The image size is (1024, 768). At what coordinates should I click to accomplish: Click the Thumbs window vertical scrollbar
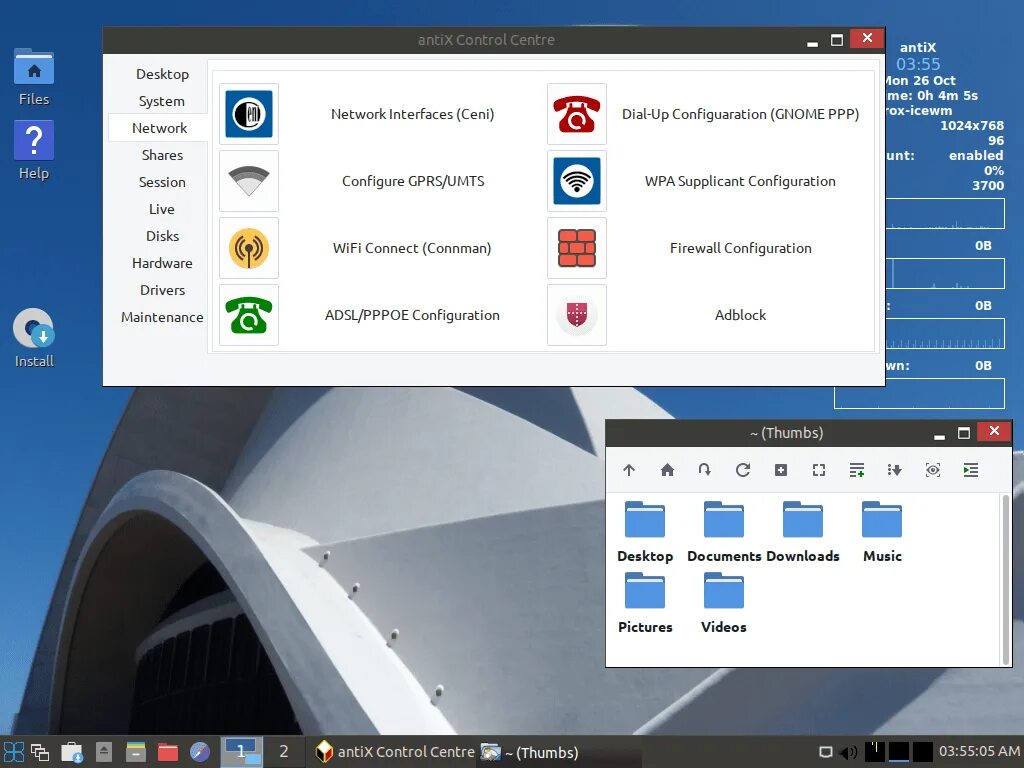coord(1005,579)
